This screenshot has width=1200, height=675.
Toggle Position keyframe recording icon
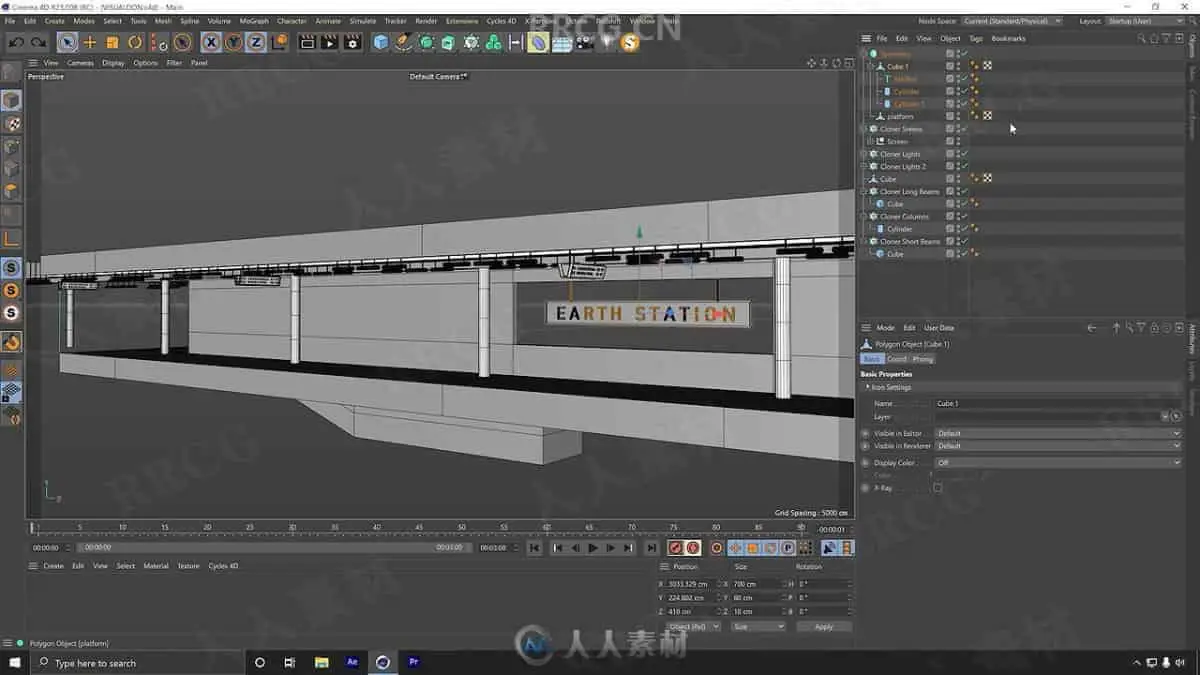click(x=735, y=548)
